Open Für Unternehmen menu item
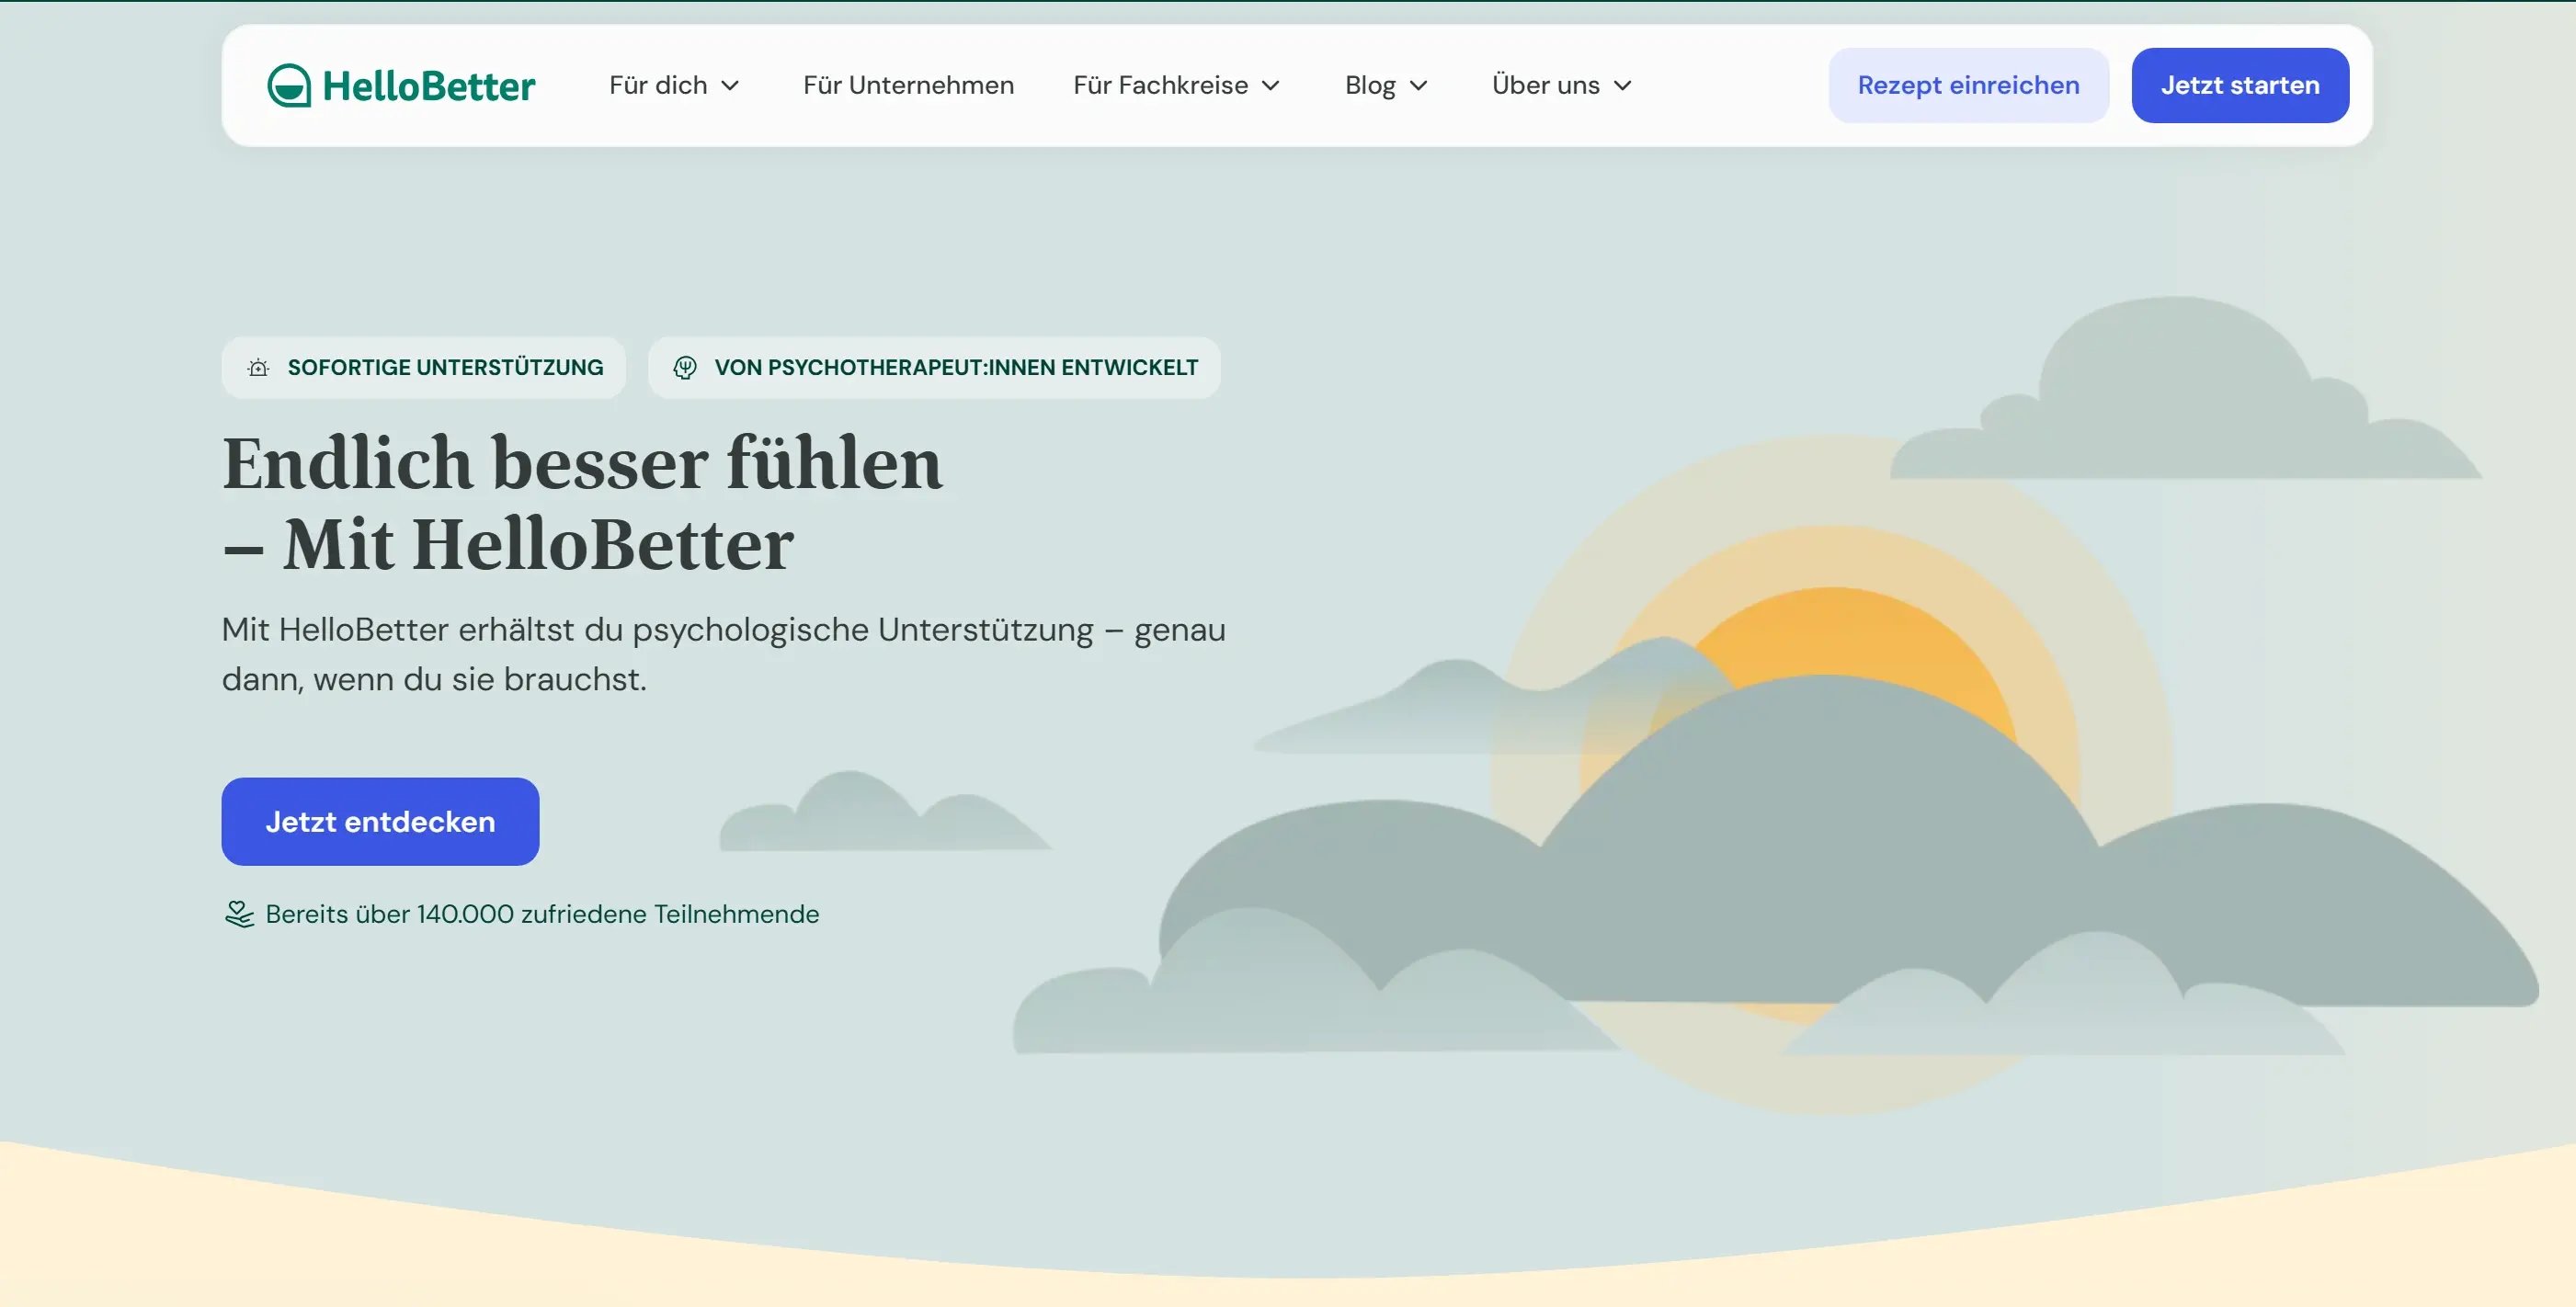Image resolution: width=2576 pixels, height=1307 pixels. (908, 86)
